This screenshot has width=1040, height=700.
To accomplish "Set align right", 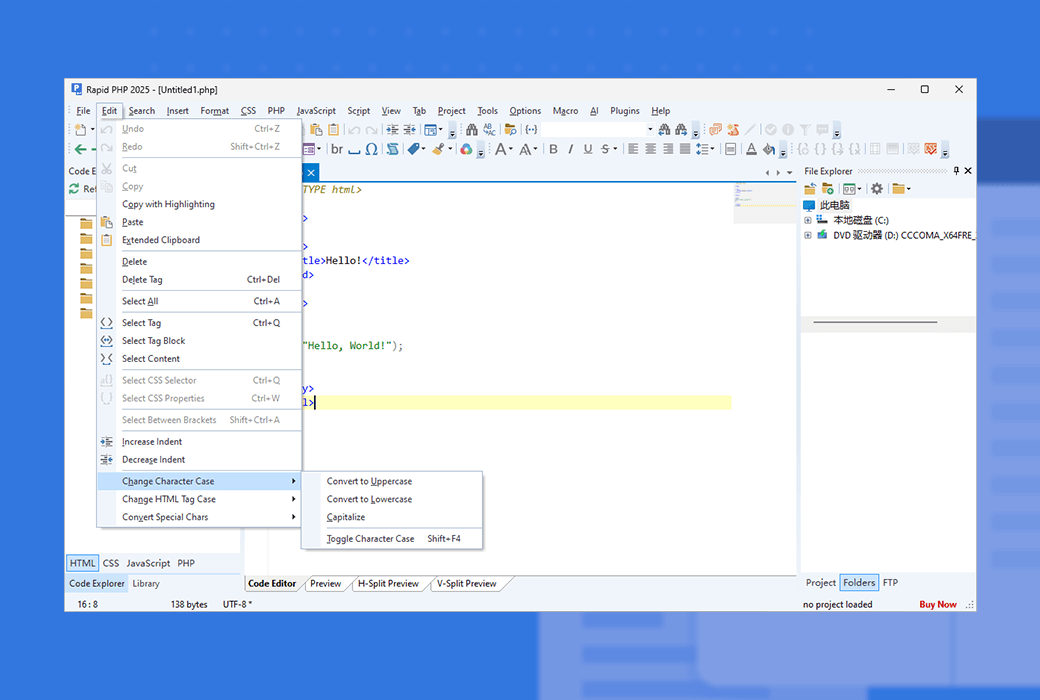I will (668, 149).
